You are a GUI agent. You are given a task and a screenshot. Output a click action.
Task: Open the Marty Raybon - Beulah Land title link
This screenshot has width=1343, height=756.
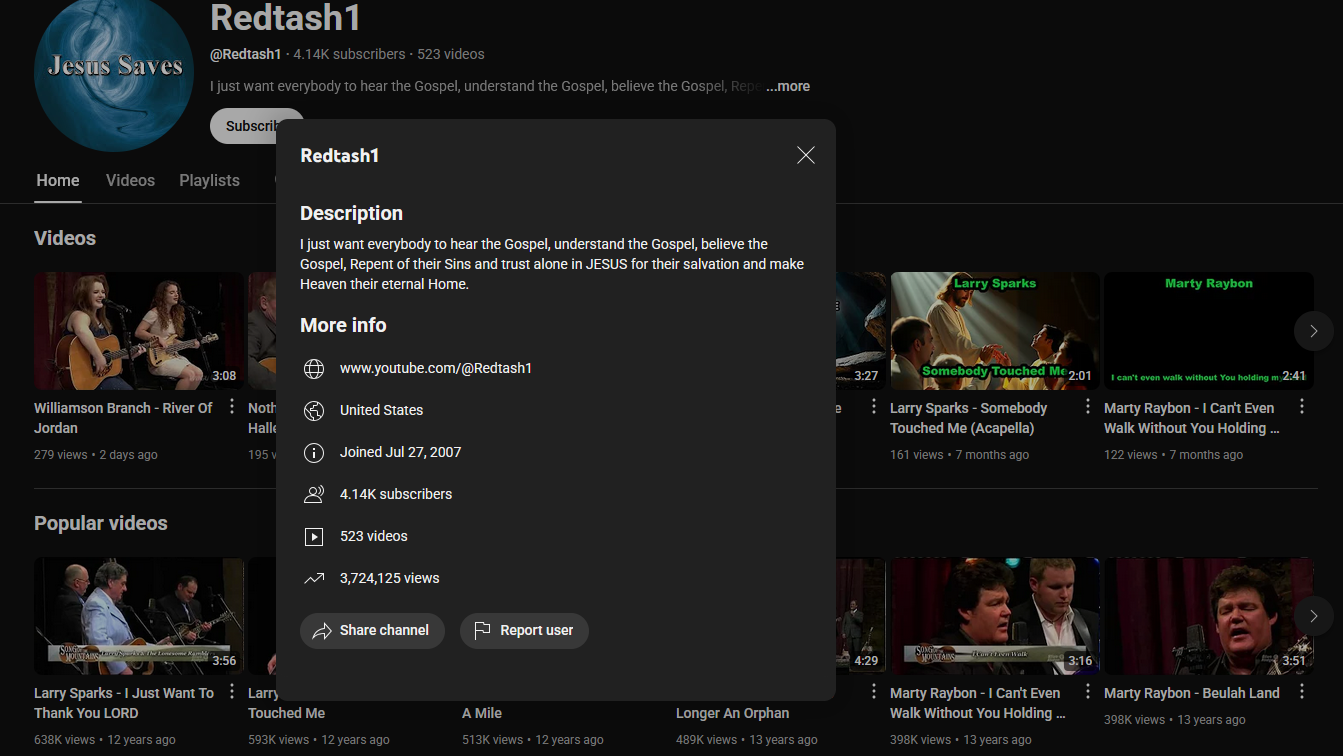(x=1192, y=693)
